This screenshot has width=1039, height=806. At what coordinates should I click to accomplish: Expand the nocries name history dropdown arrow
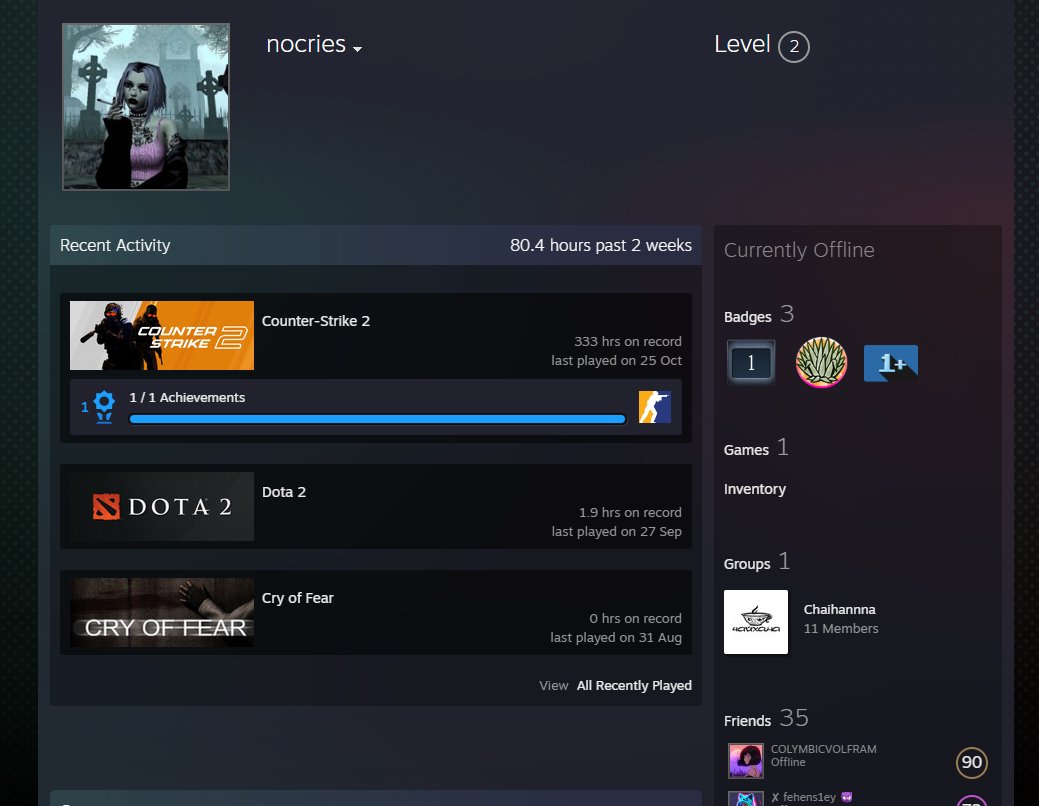pos(358,48)
